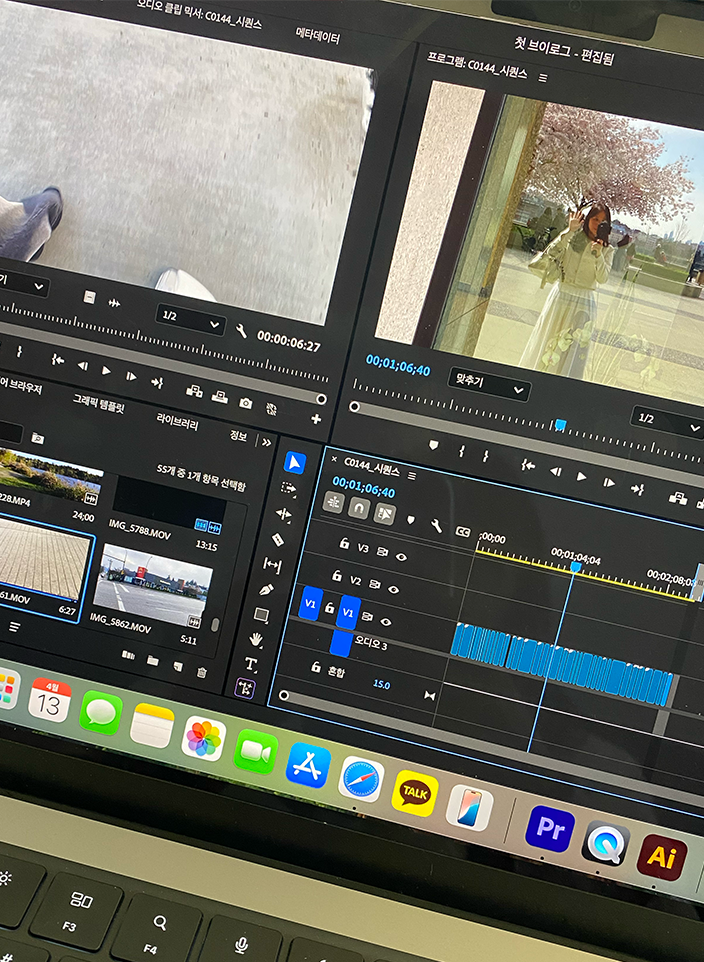
Task: Click the program monitor Add Marker icon
Action: coord(433,445)
